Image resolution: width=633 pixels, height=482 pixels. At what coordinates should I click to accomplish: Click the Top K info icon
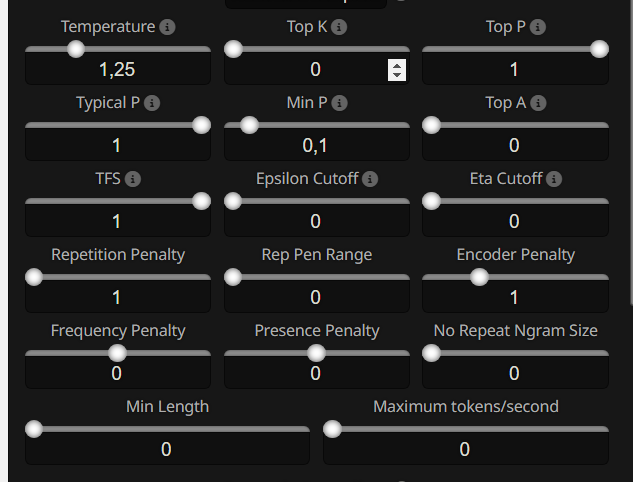[x=339, y=27]
